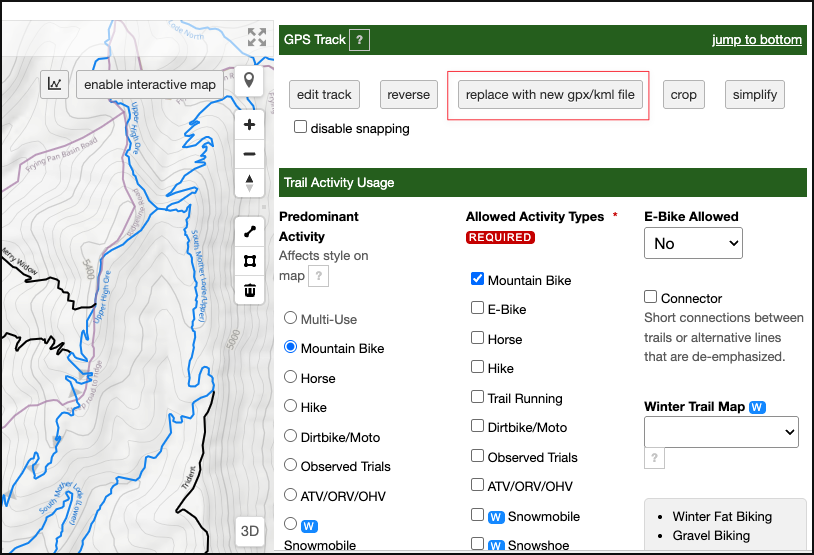Click the map location pin icon
The image size is (814, 555).
pyautogui.click(x=249, y=81)
